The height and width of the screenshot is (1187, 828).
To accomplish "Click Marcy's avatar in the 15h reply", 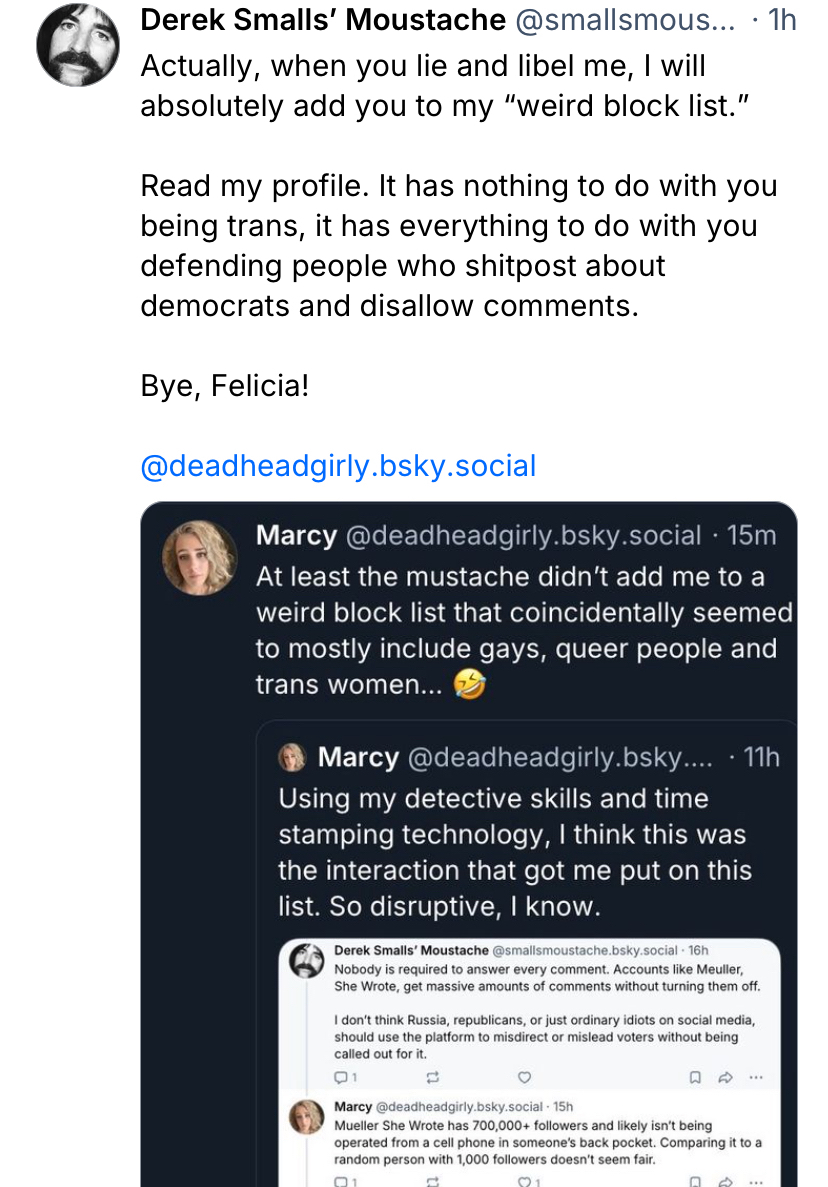I will pos(306,1117).
